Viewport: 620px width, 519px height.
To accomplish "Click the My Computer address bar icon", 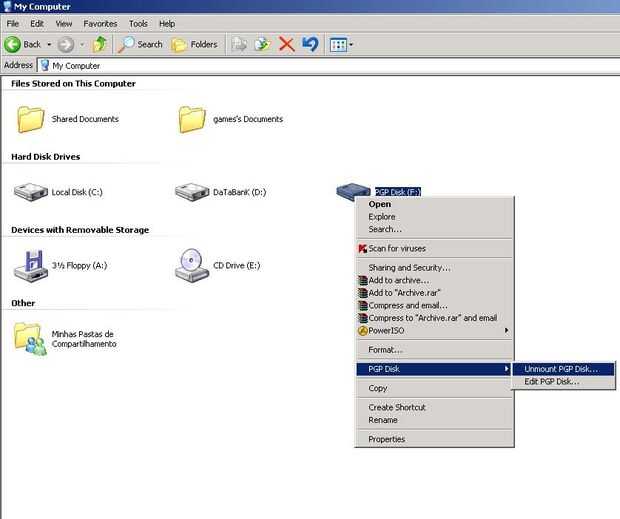I will pos(45,65).
